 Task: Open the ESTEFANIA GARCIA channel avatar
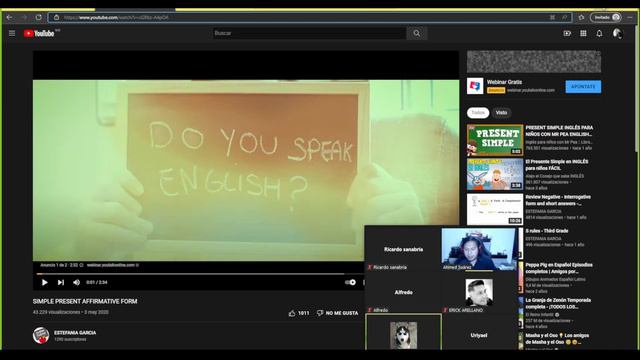tap(41, 336)
